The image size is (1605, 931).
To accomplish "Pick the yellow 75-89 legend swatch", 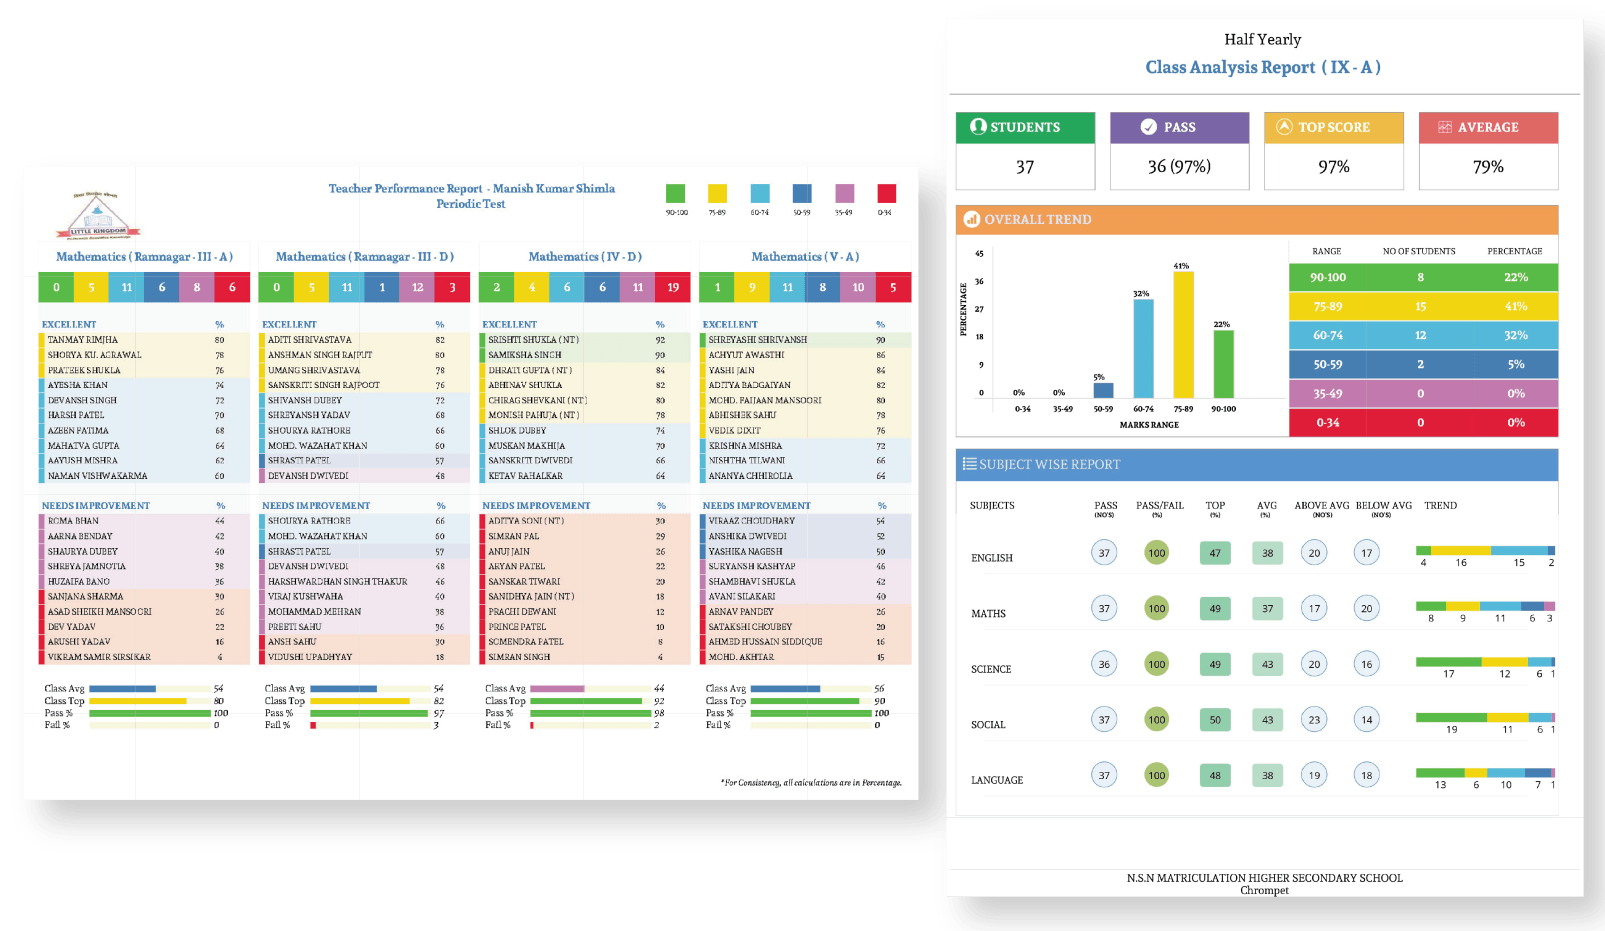I will click(x=717, y=194).
